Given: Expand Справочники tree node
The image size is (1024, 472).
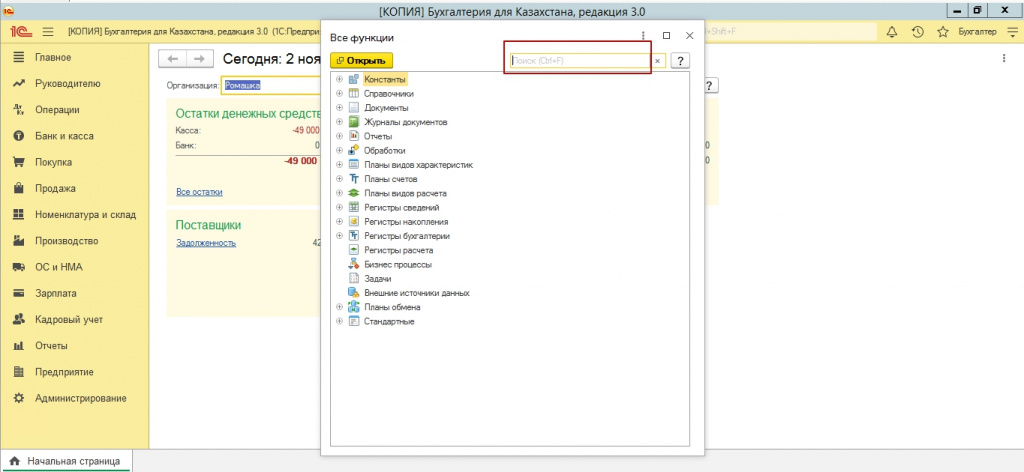Looking at the screenshot, I should click(339, 93).
